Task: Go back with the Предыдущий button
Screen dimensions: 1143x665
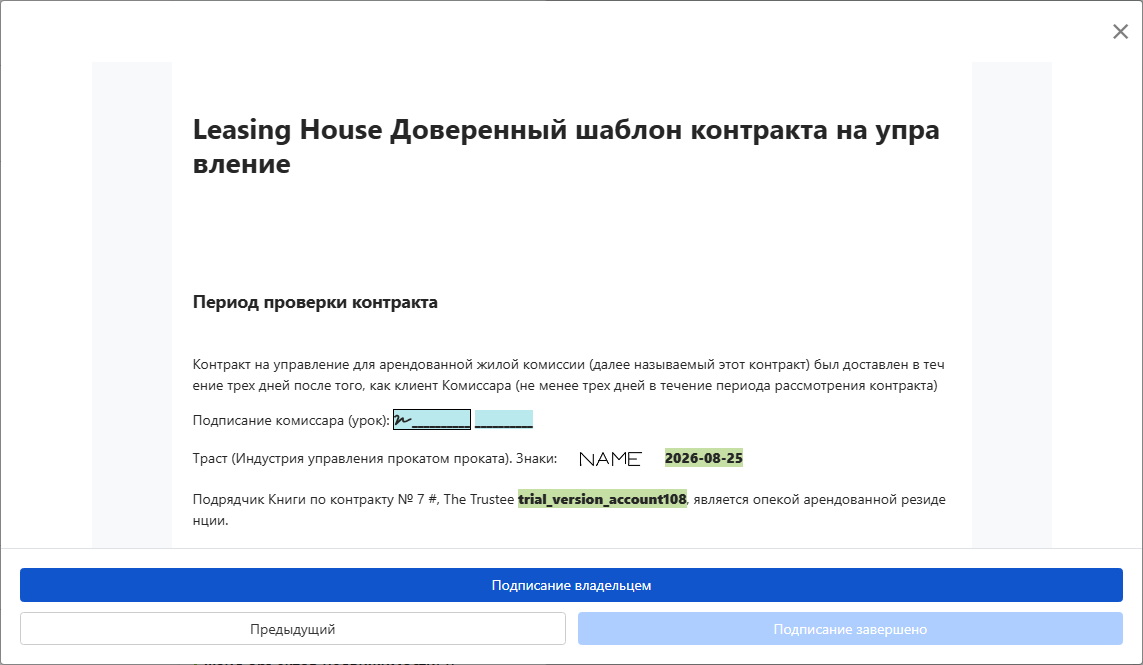Action: point(292,629)
